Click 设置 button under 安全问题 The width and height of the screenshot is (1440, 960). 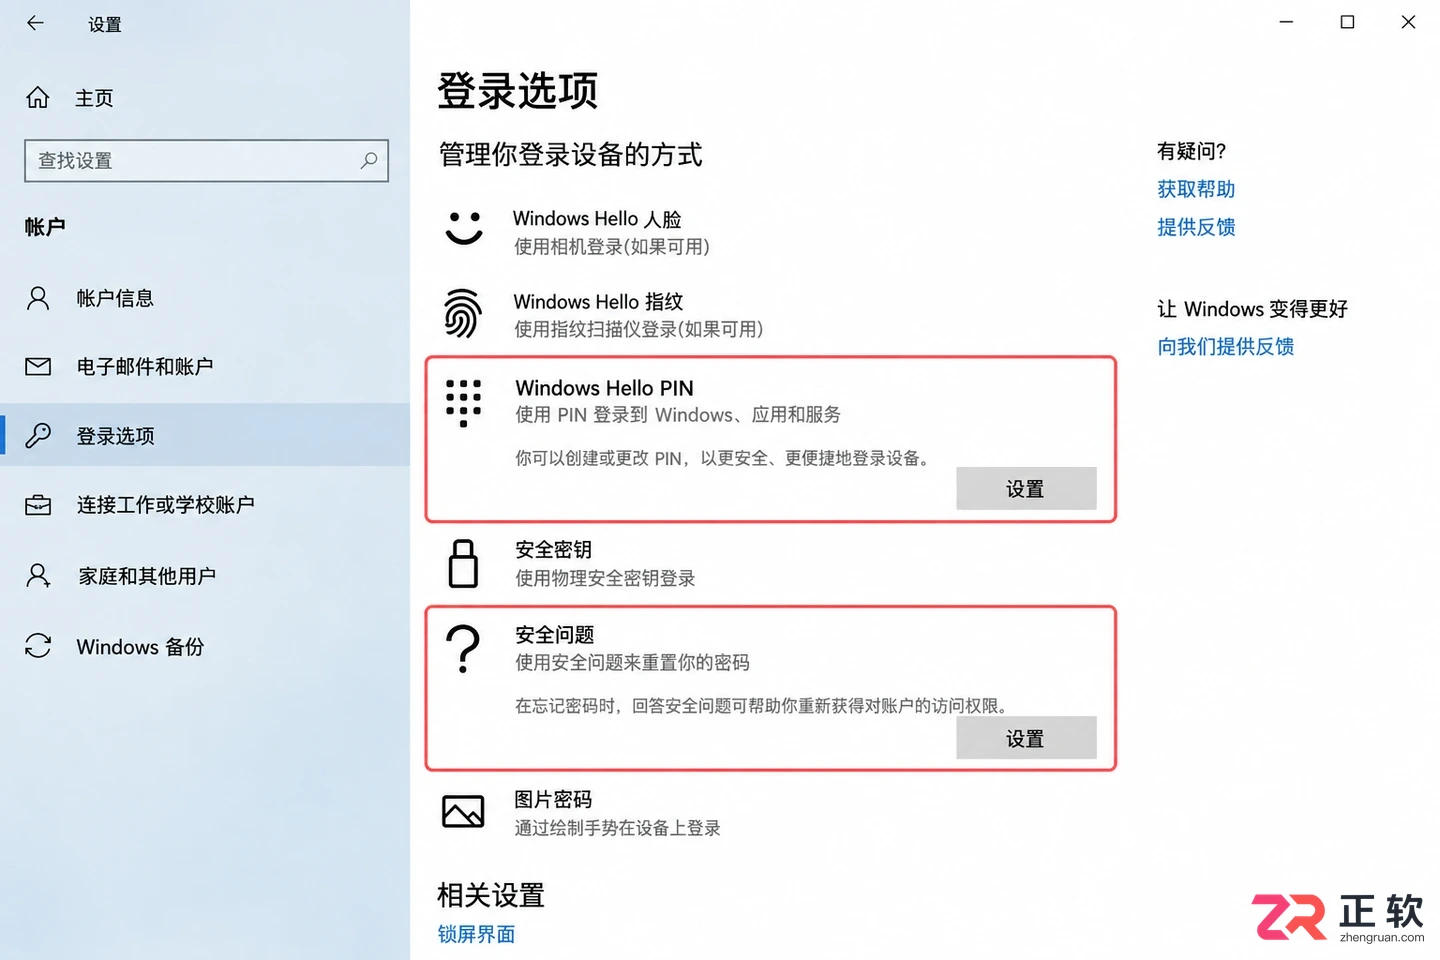[x=1026, y=738]
